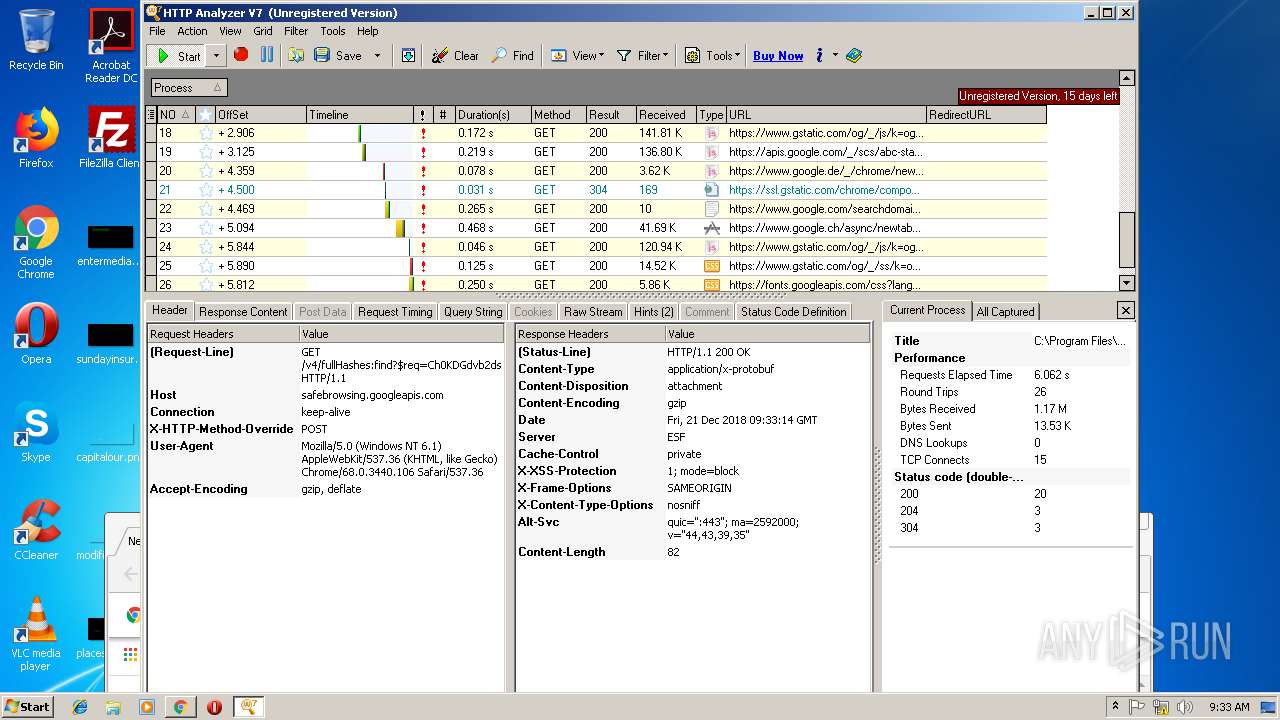This screenshot has height=720, width=1280.
Task: Close the Current Process side panel
Action: pos(1125,311)
